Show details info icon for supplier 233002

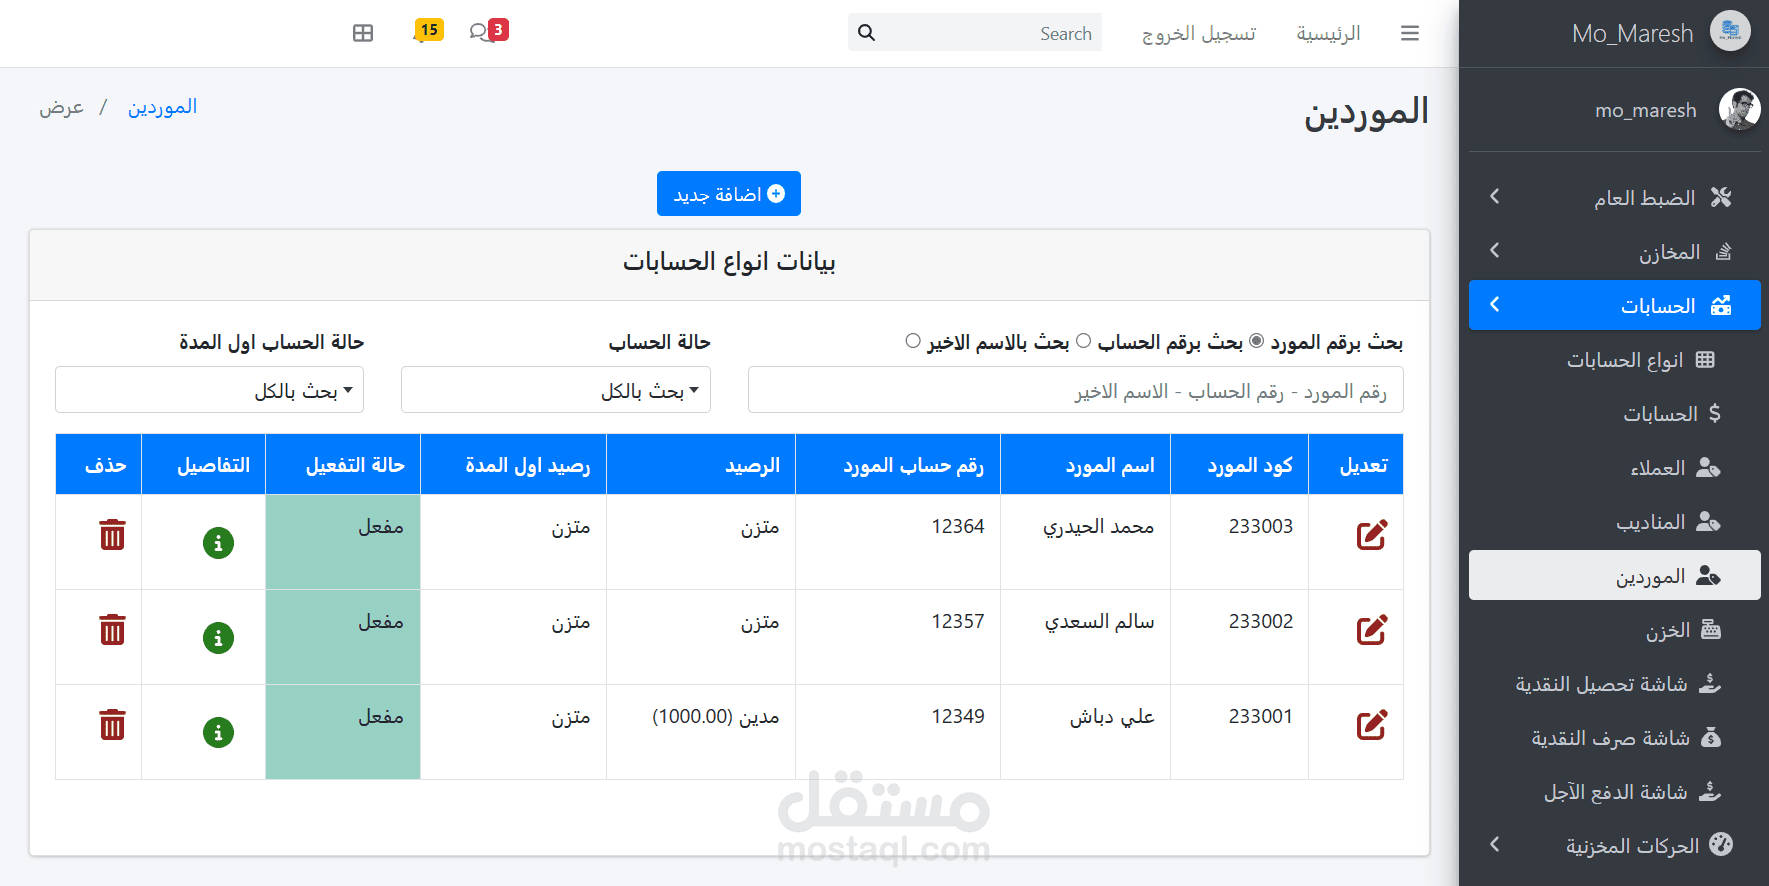coord(218,638)
